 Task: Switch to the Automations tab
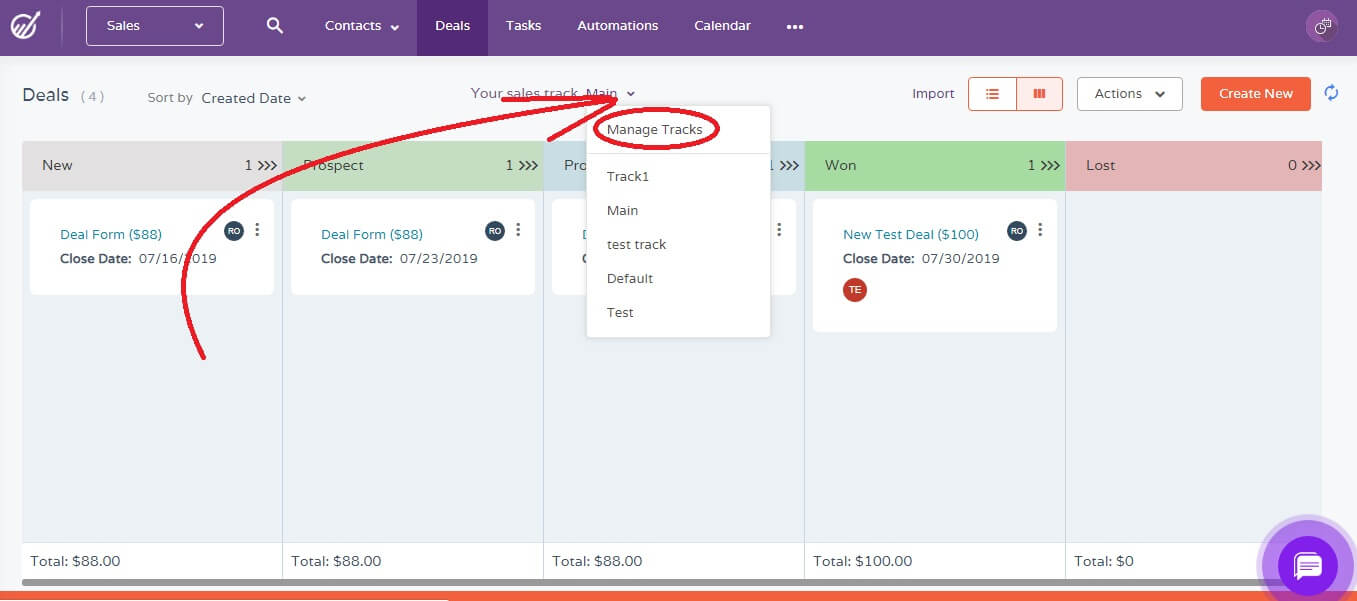click(617, 25)
